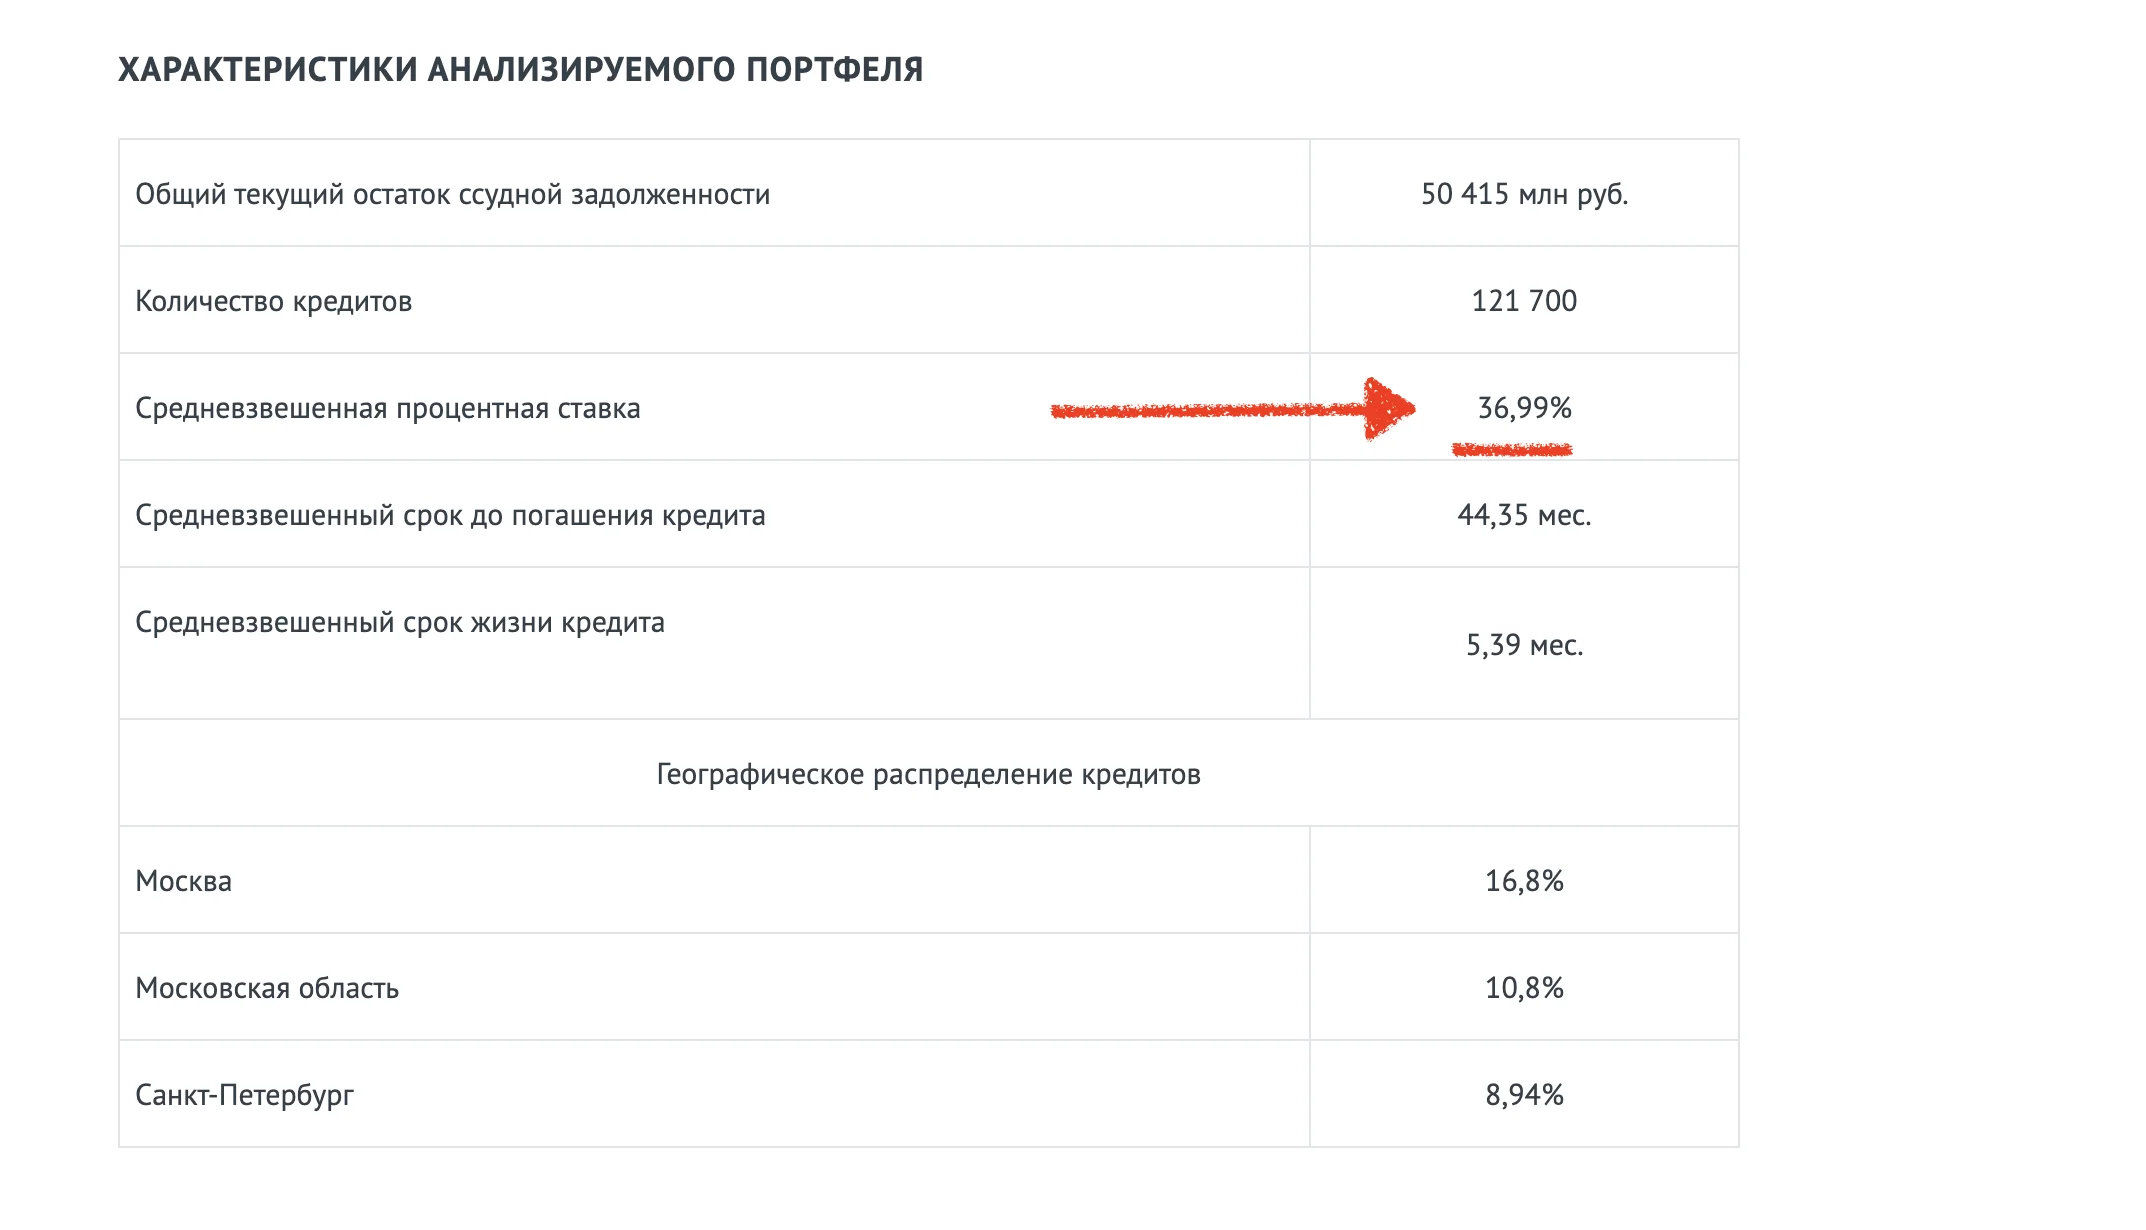This screenshot has height=1230, width=2146.
Task: Click the Средневзвешенный срок жизни кредита label
Action: (400, 622)
